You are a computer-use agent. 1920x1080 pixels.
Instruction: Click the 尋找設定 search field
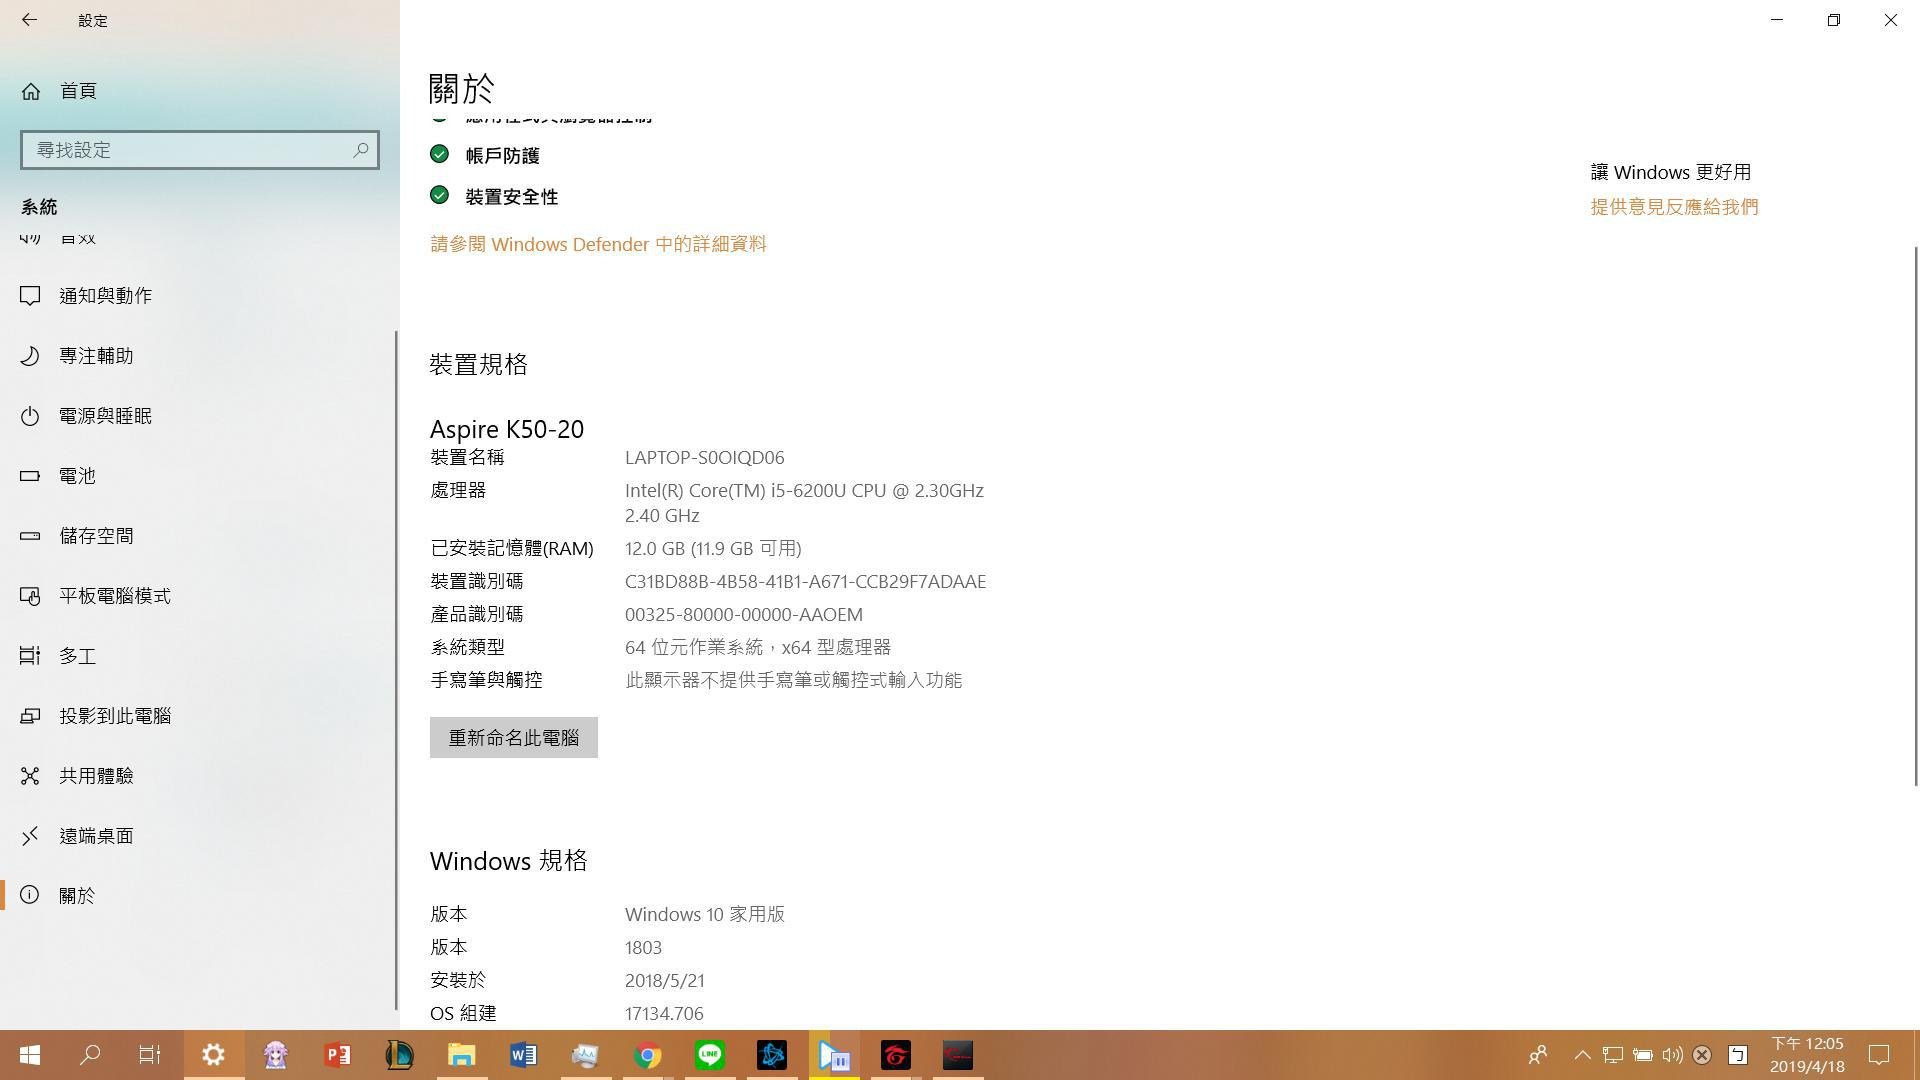[199, 150]
